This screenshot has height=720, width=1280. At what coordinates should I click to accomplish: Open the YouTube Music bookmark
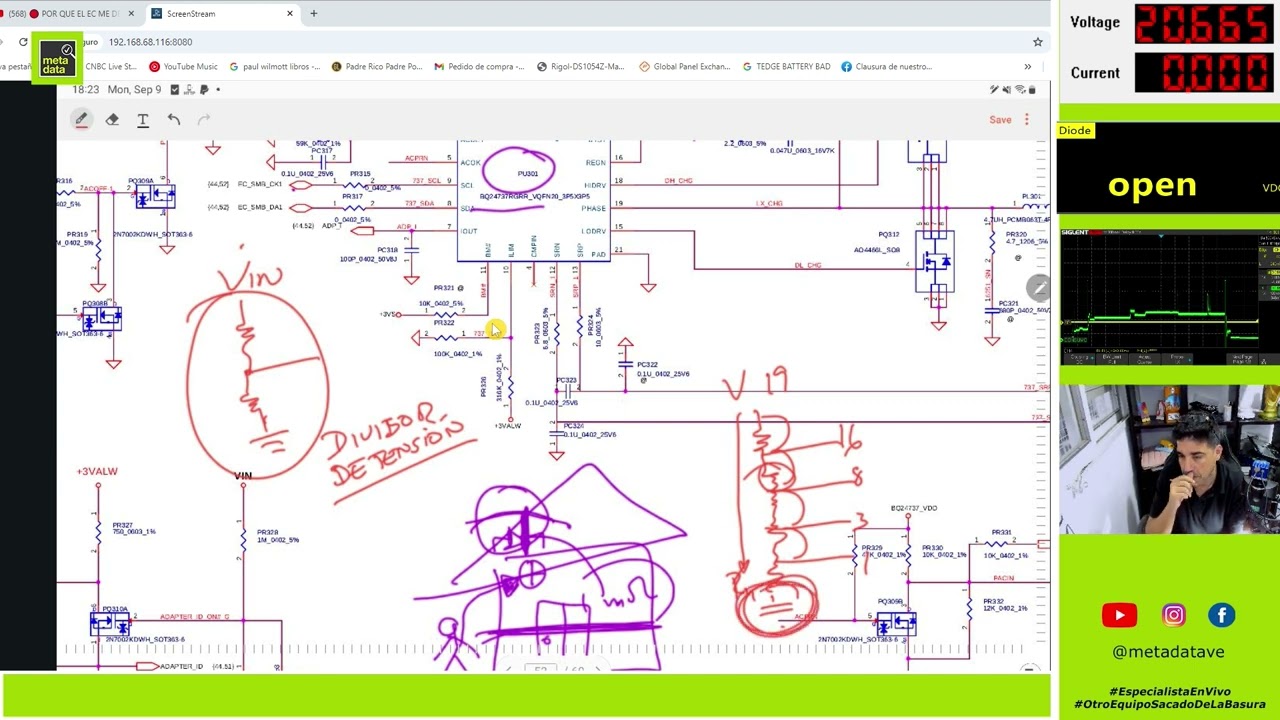coord(183,67)
